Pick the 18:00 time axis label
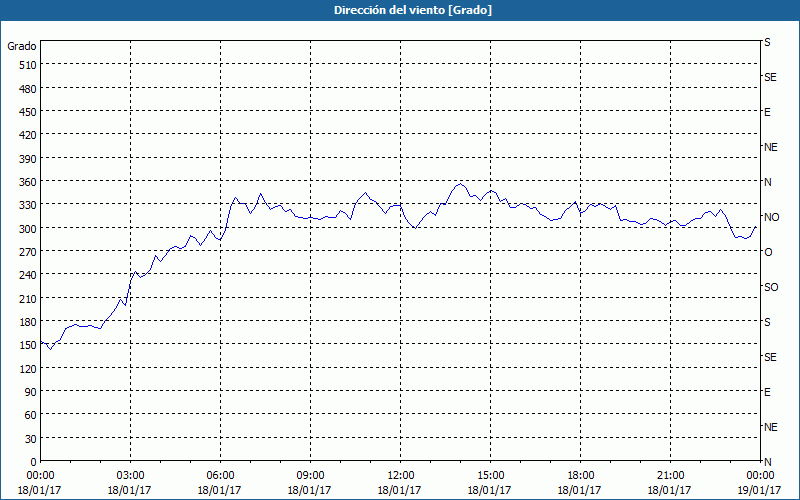This screenshot has width=800, height=500. click(580, 476)
